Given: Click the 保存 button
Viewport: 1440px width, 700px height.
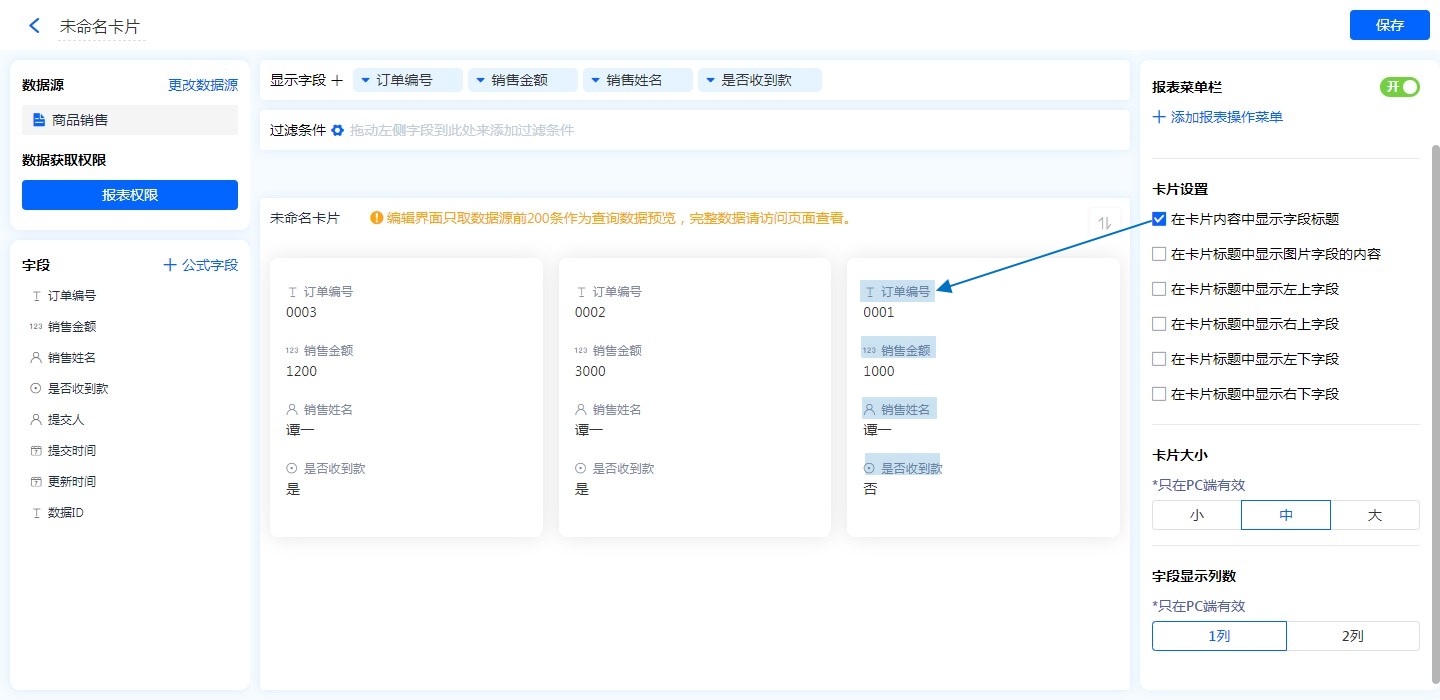Looking at the screenshot, I should [1389, 25].
